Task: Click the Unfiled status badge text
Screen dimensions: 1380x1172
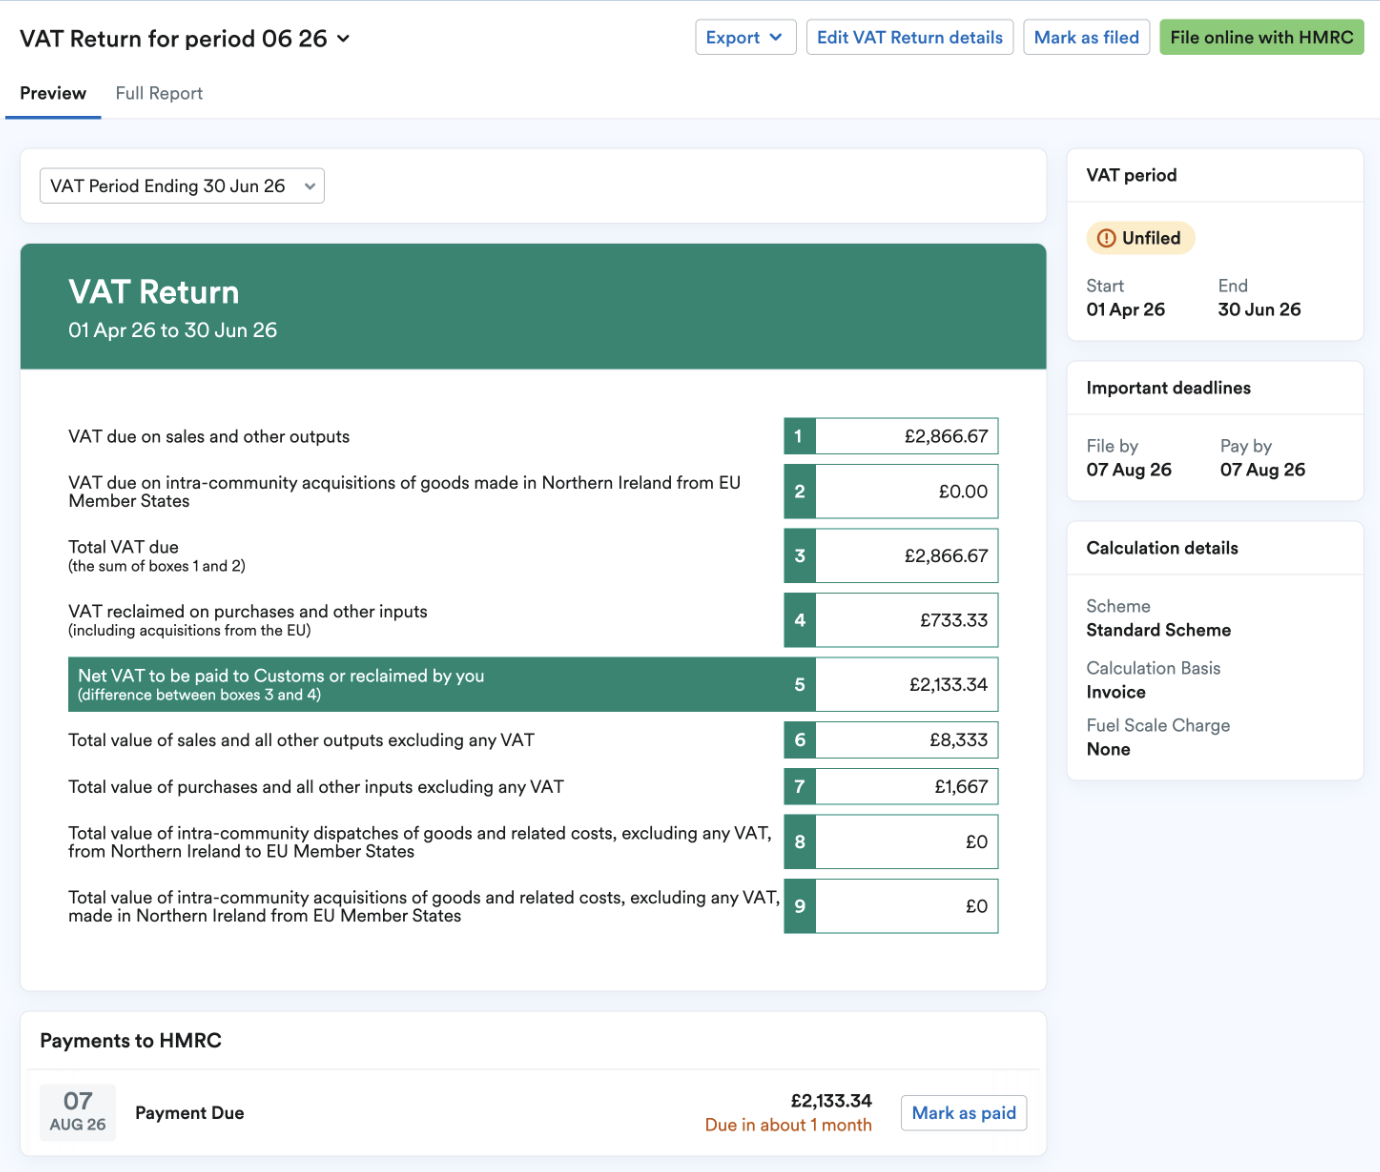Action: tap(1151, 238)
